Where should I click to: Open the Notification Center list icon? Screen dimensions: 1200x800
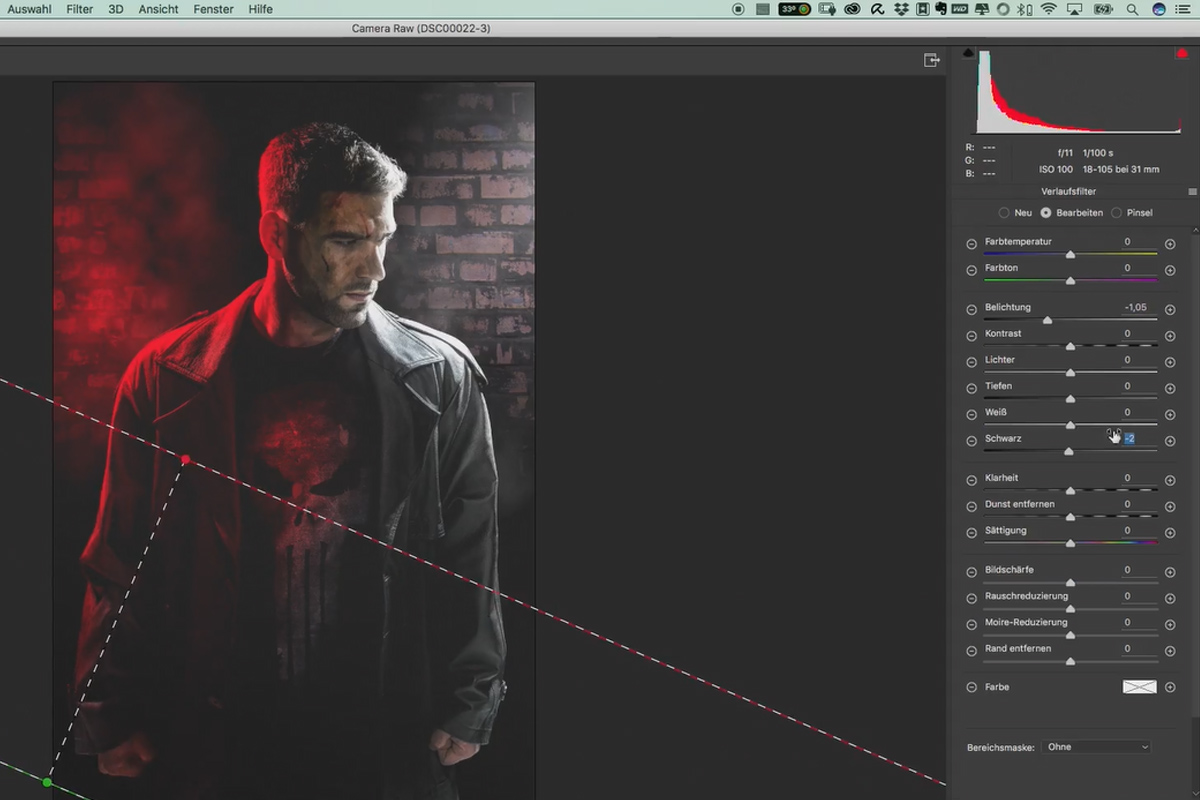coord(1185,9)
